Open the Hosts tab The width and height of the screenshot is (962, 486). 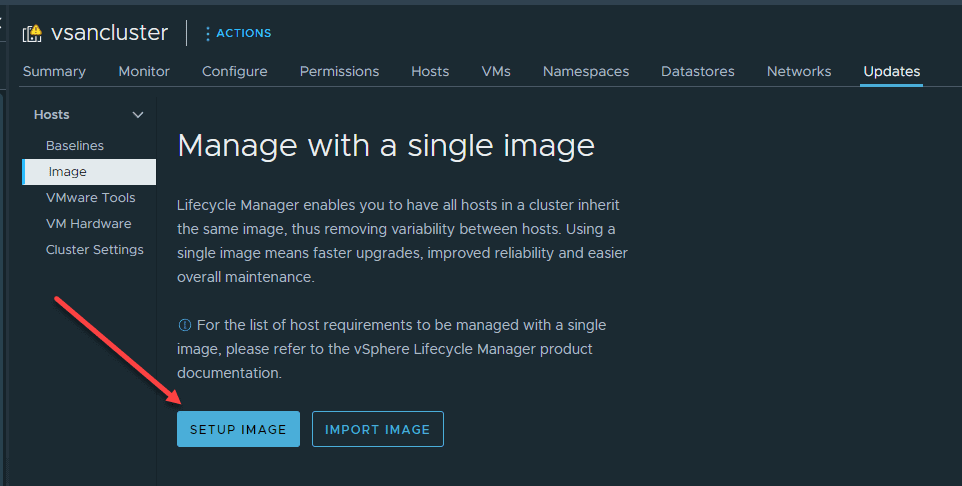(x=430, y=71)
